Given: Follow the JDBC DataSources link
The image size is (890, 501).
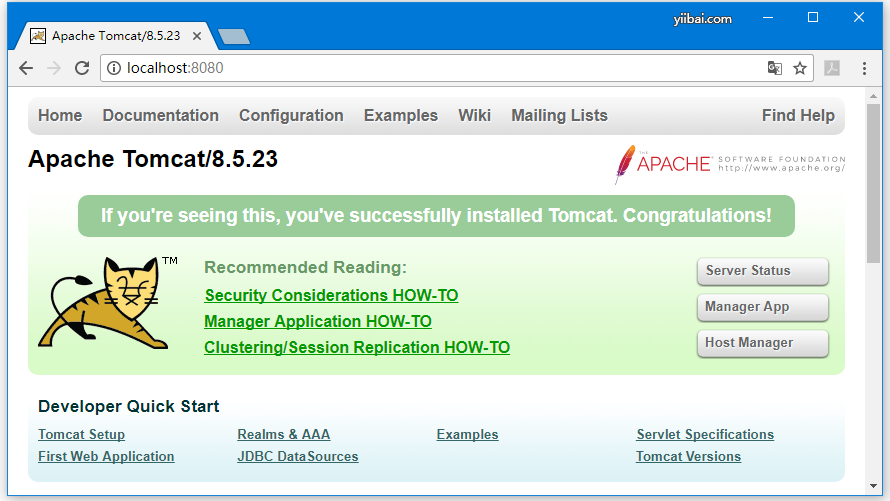Looking at the screenshot, I should click(297, 457).
